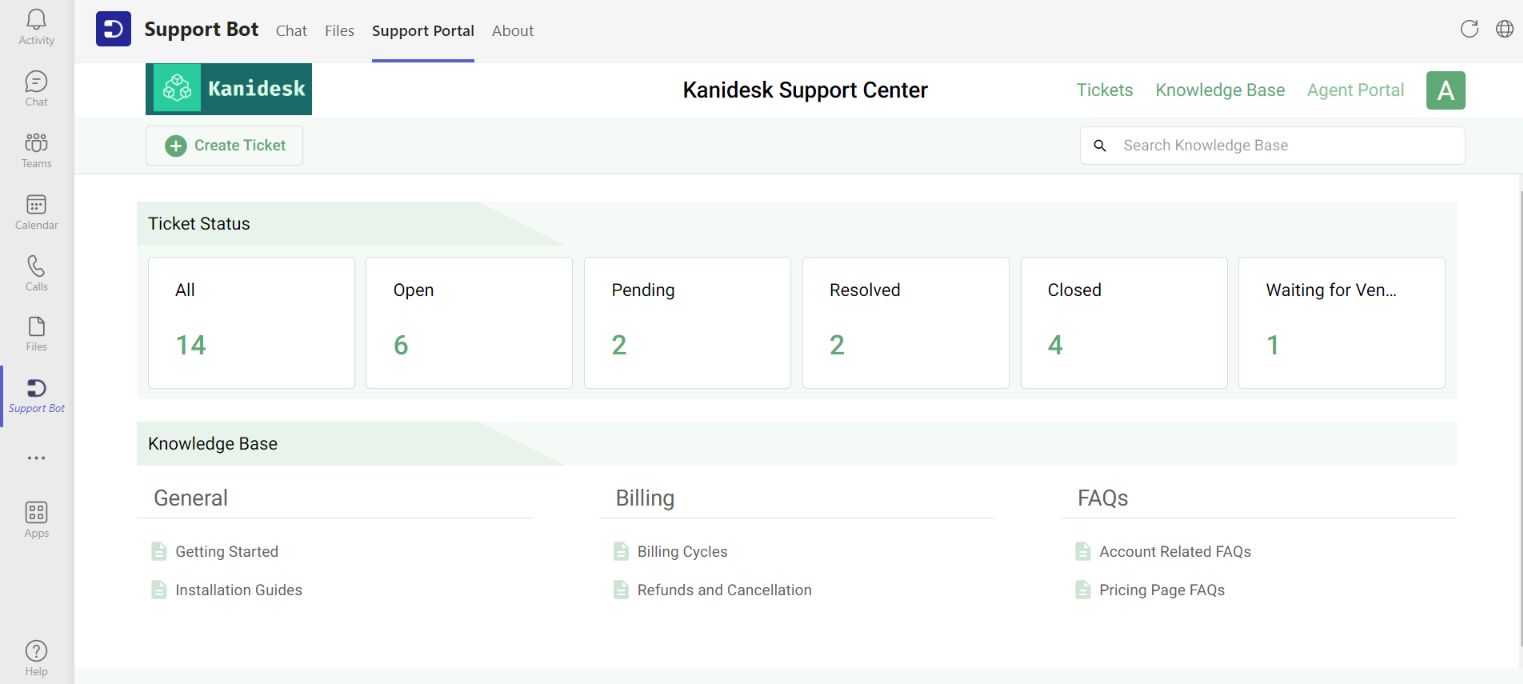This screenshot has height=684, width=1523.
Task: Refresh the Support Bot app
Action: click(1469, 29)
